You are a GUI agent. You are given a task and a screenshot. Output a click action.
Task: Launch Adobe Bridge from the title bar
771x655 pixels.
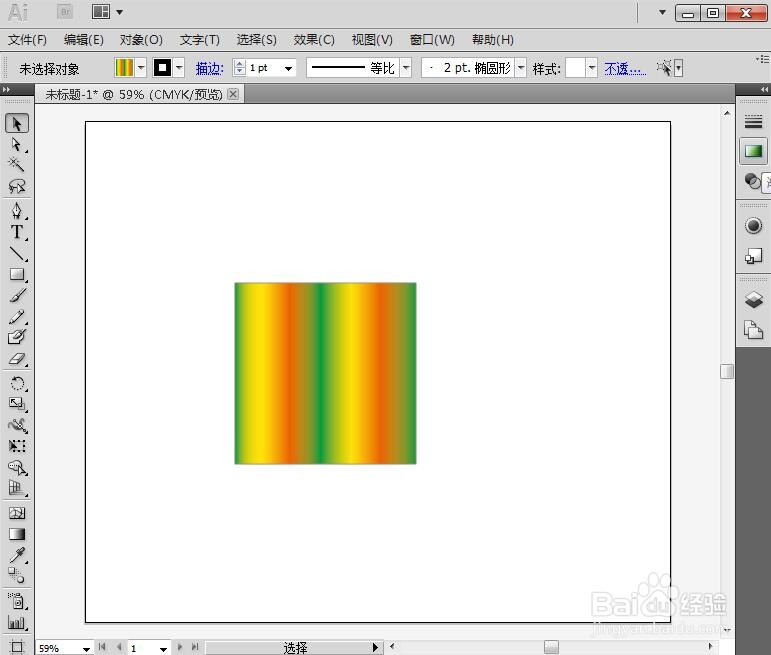point(65,12)
